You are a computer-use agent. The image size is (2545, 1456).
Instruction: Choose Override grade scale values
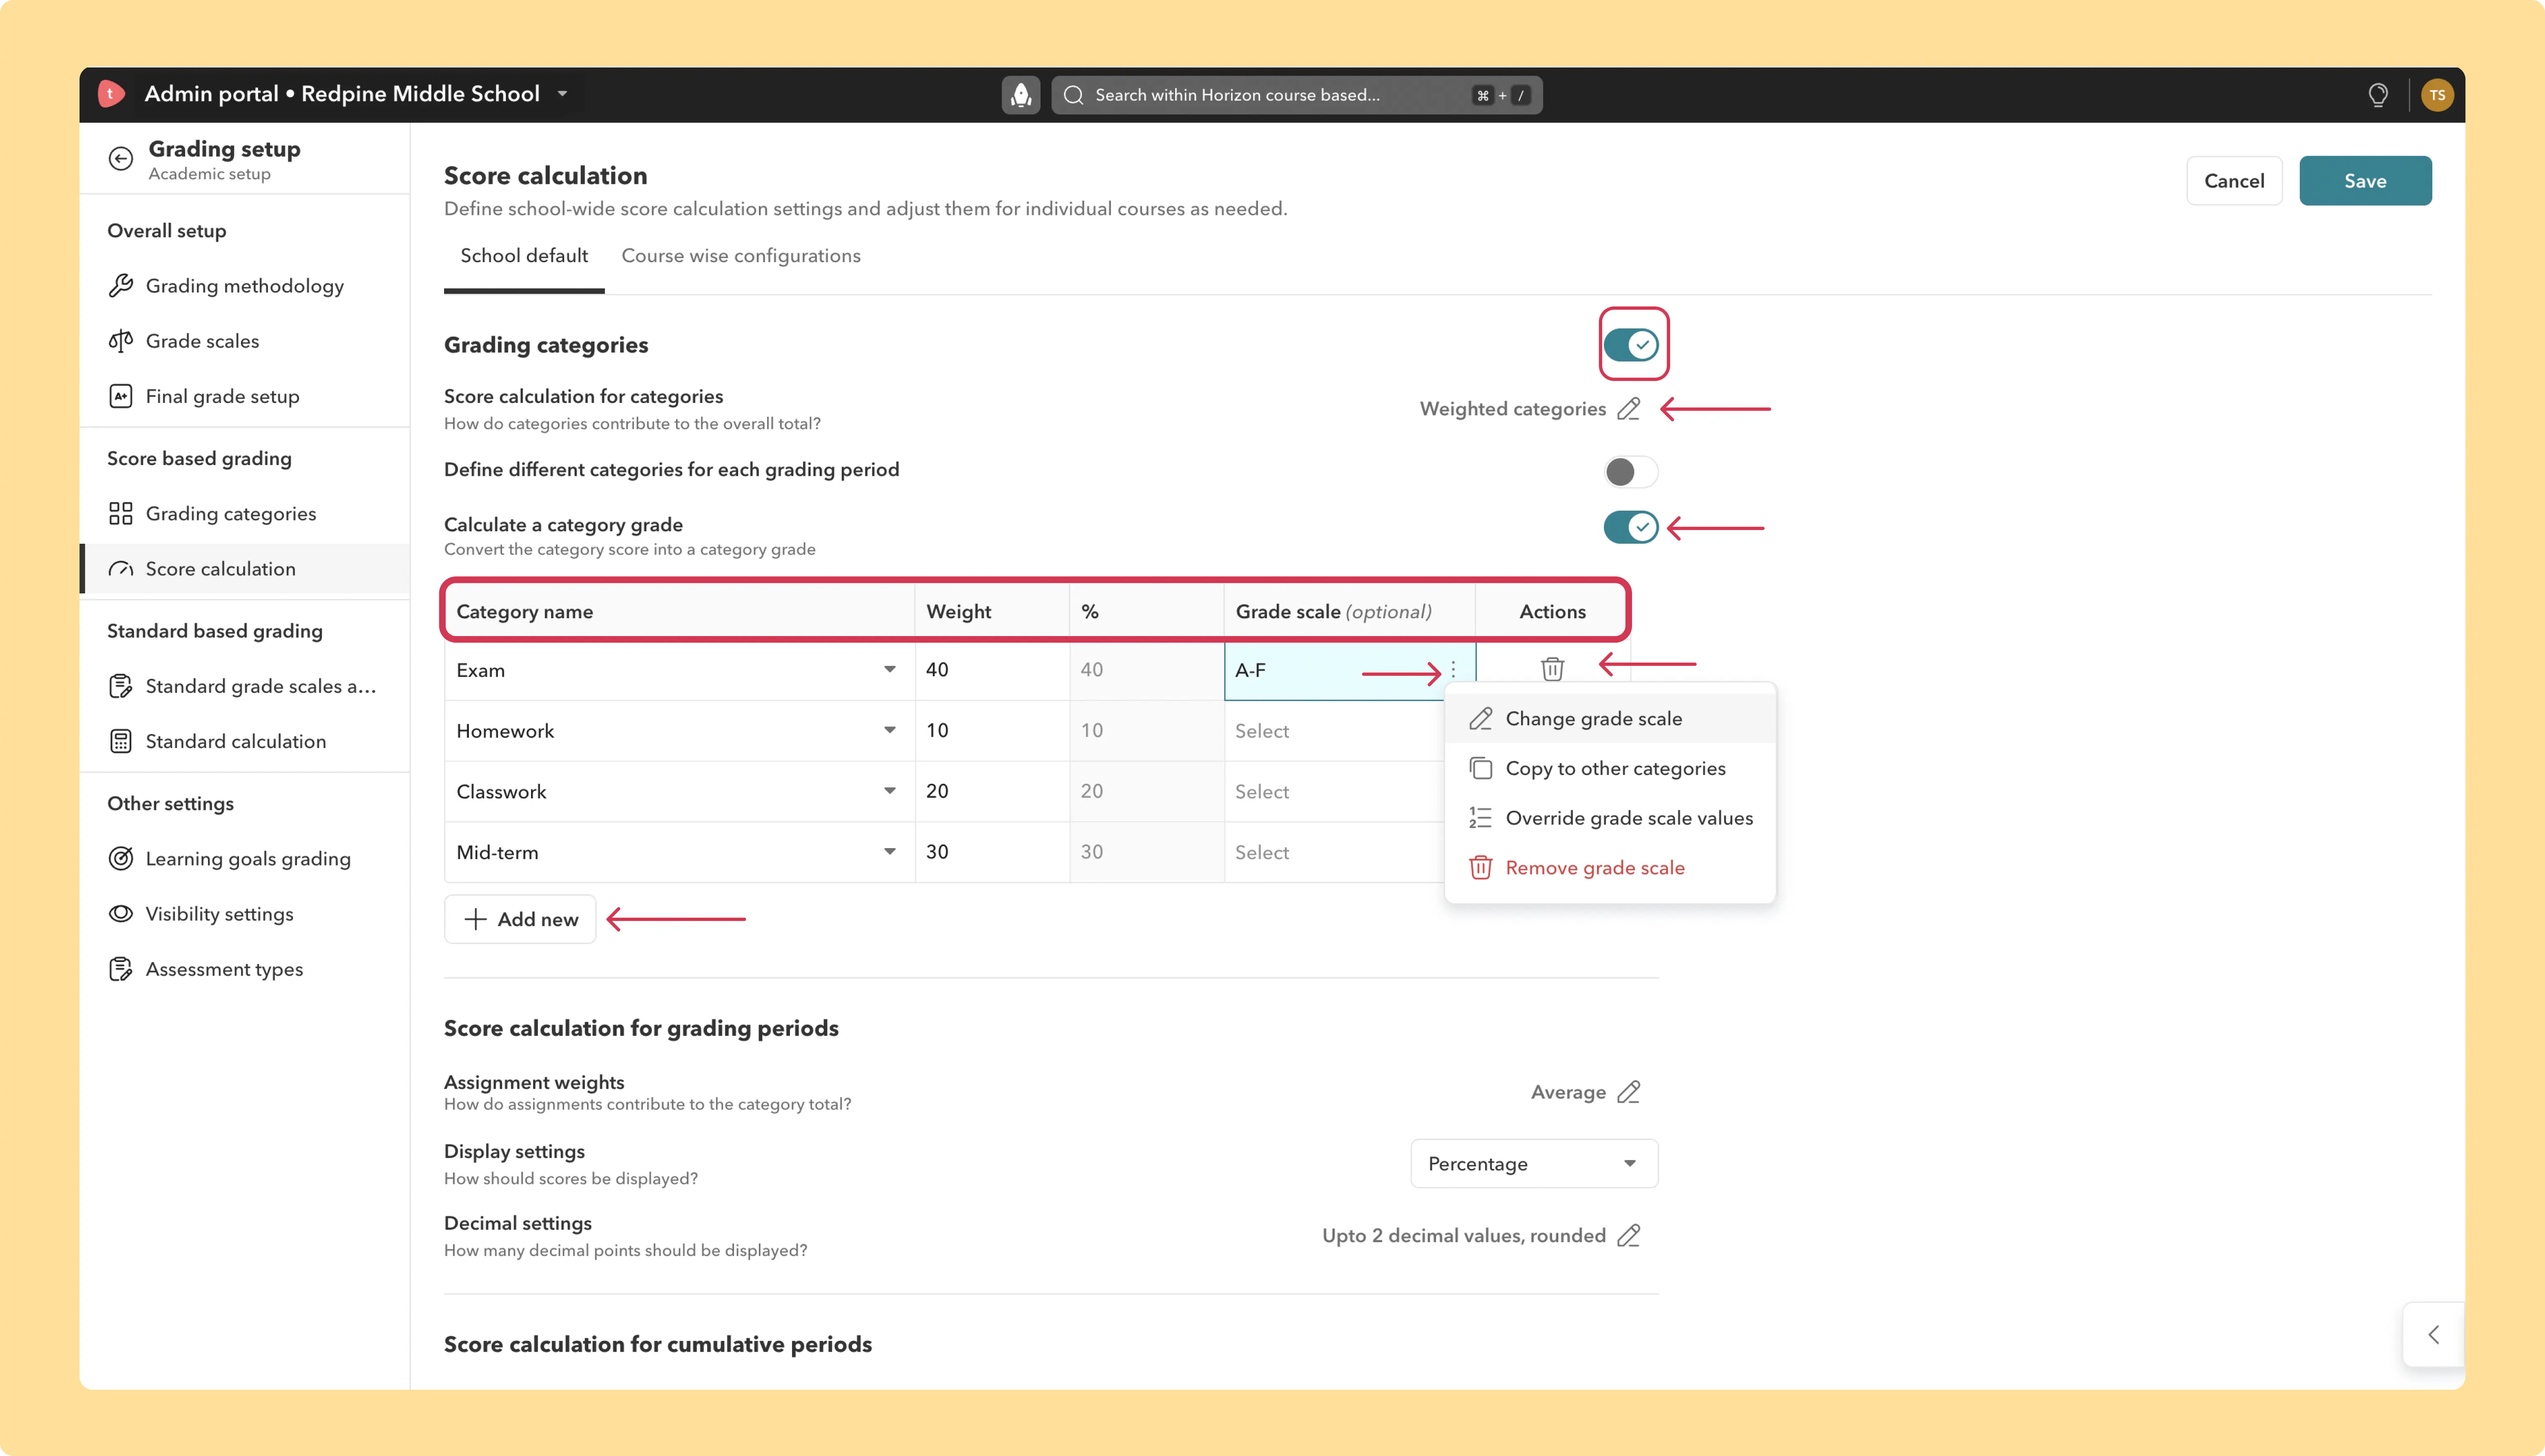point(1610,818)
